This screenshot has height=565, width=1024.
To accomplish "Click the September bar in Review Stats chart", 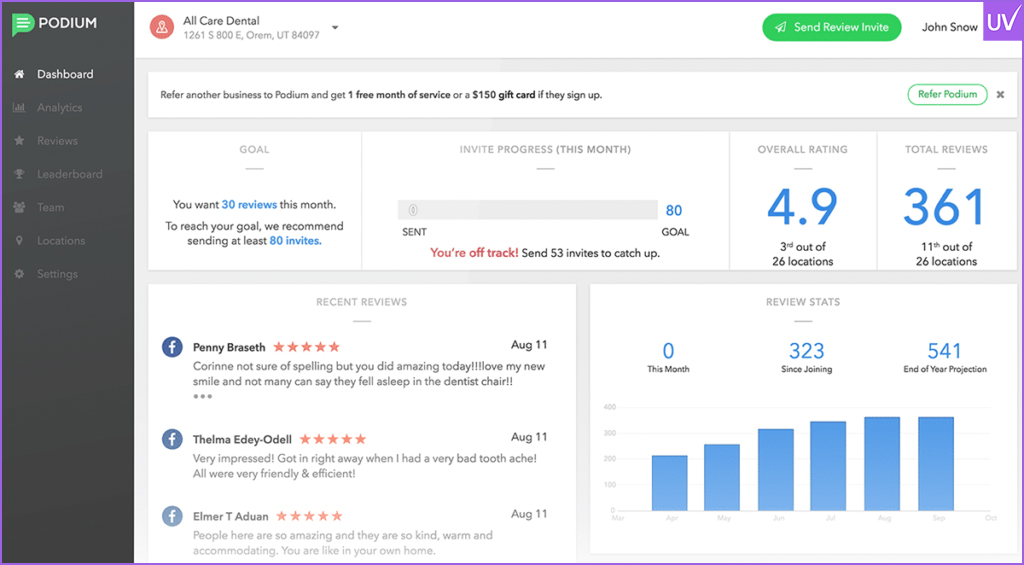I will (x=936, y=464).
